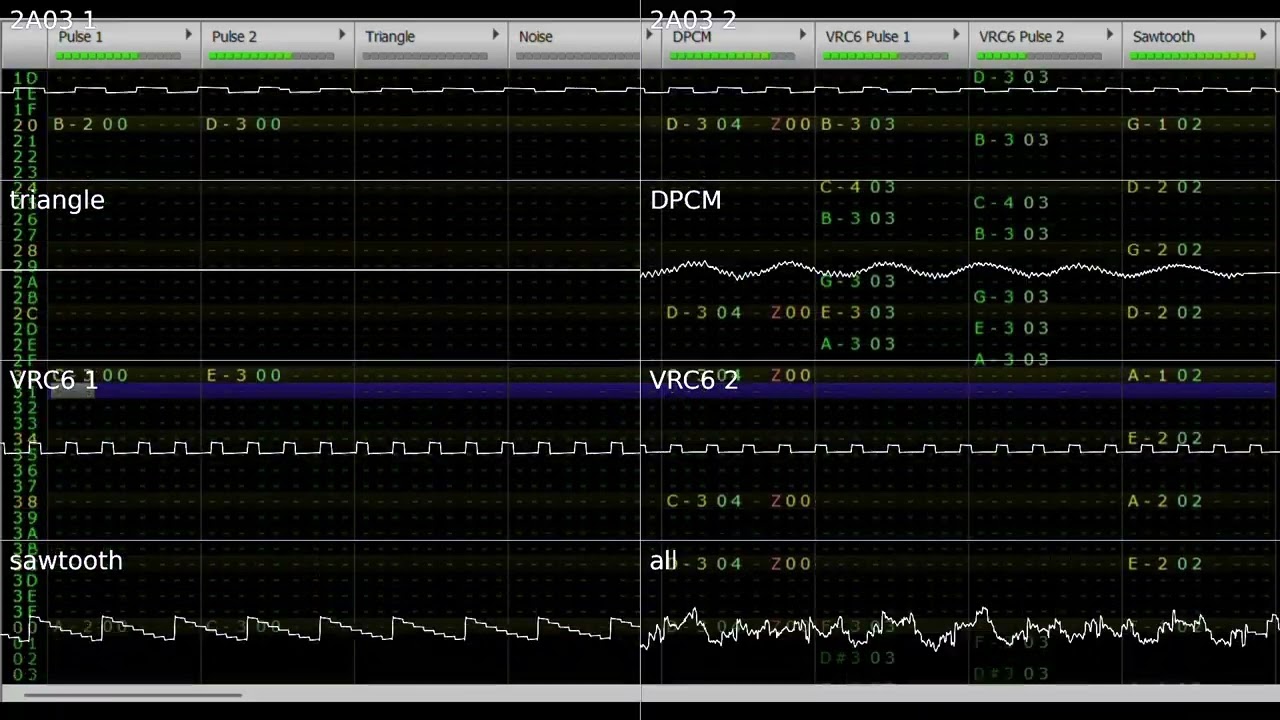Select the D-3 03 note in VRC6 Pulse 2

click(1011, 77)
